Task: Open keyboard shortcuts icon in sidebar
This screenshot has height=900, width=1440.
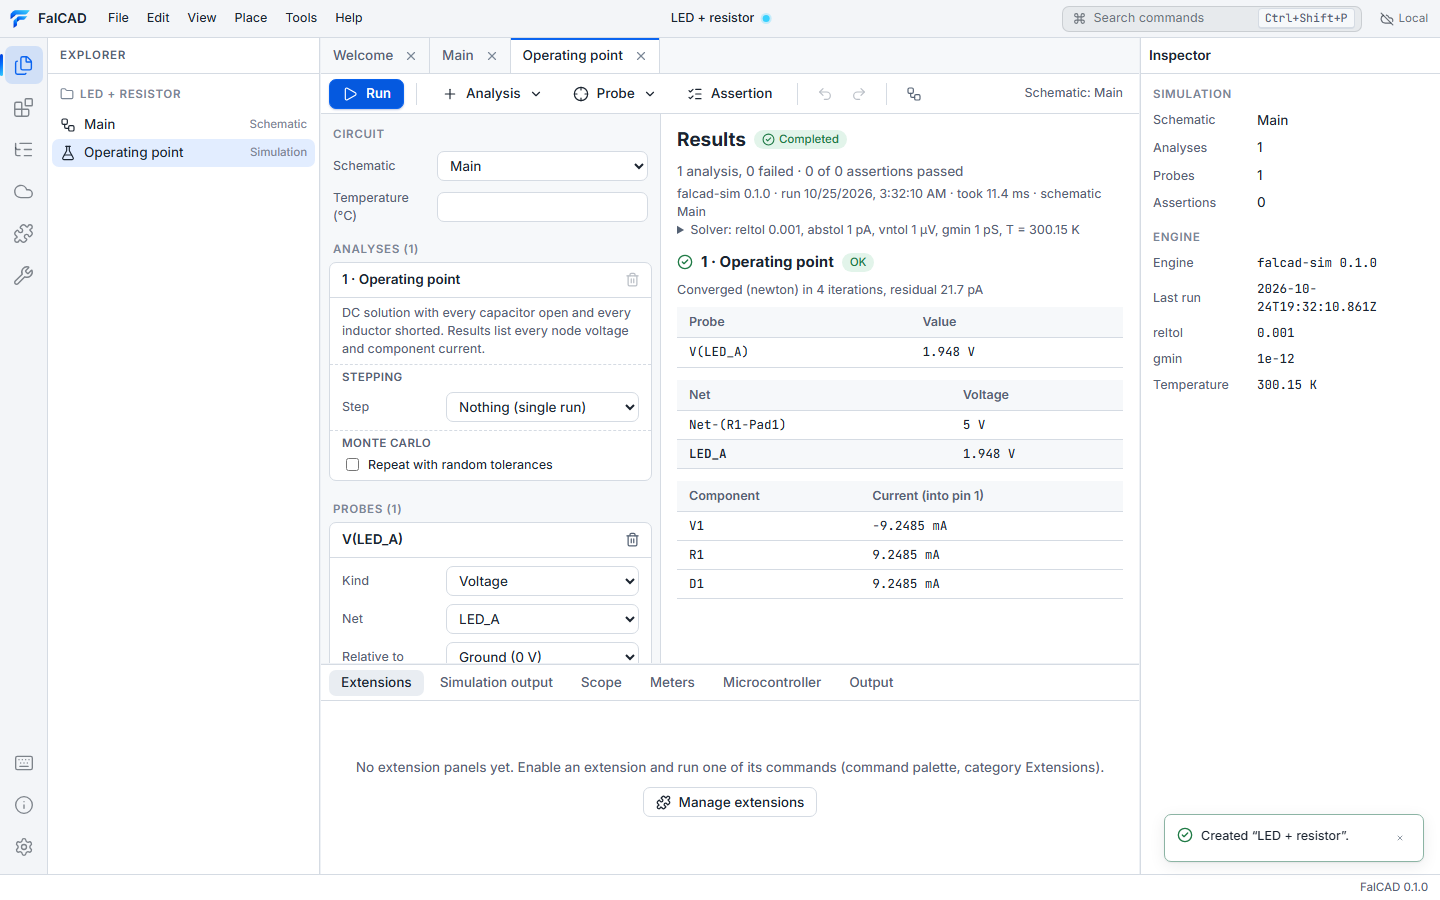Action: 24,763
